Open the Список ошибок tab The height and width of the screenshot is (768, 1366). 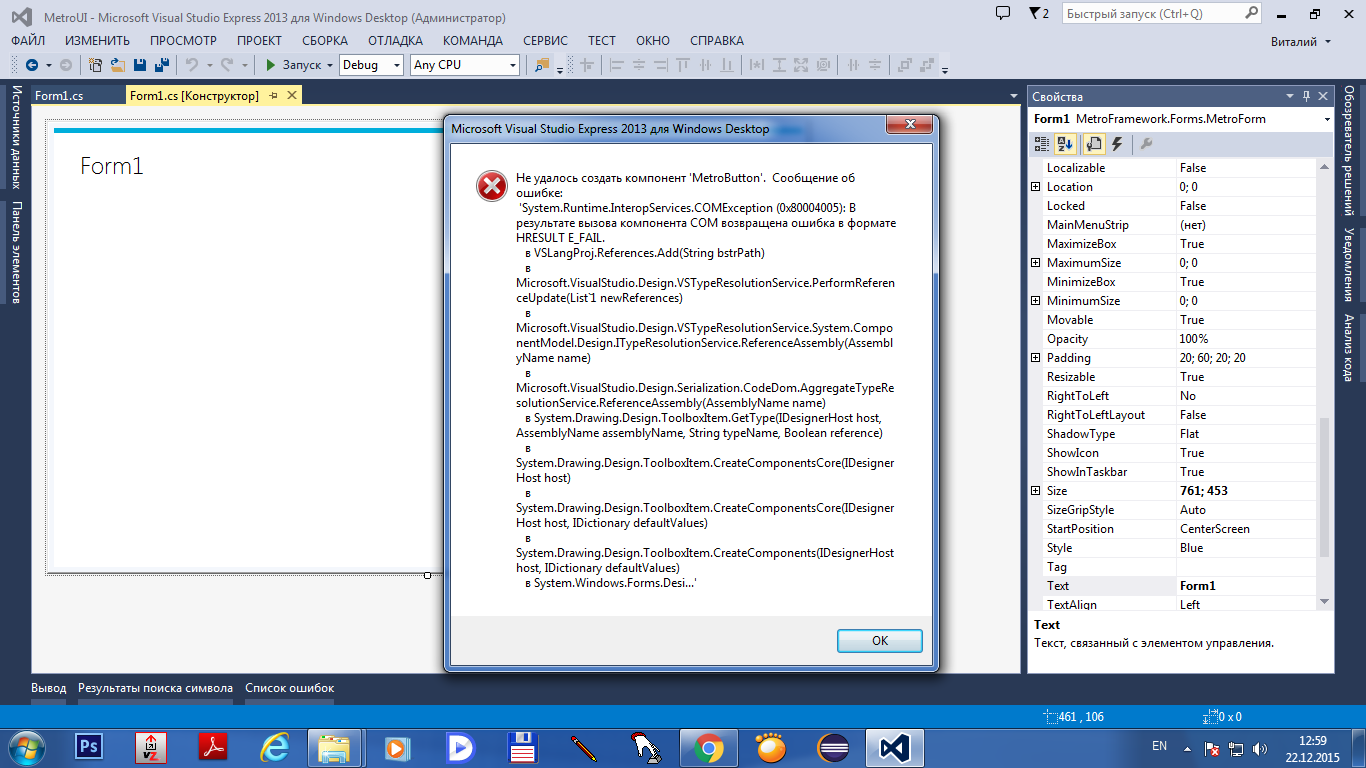pyautogui.click(x=290, y=688)
